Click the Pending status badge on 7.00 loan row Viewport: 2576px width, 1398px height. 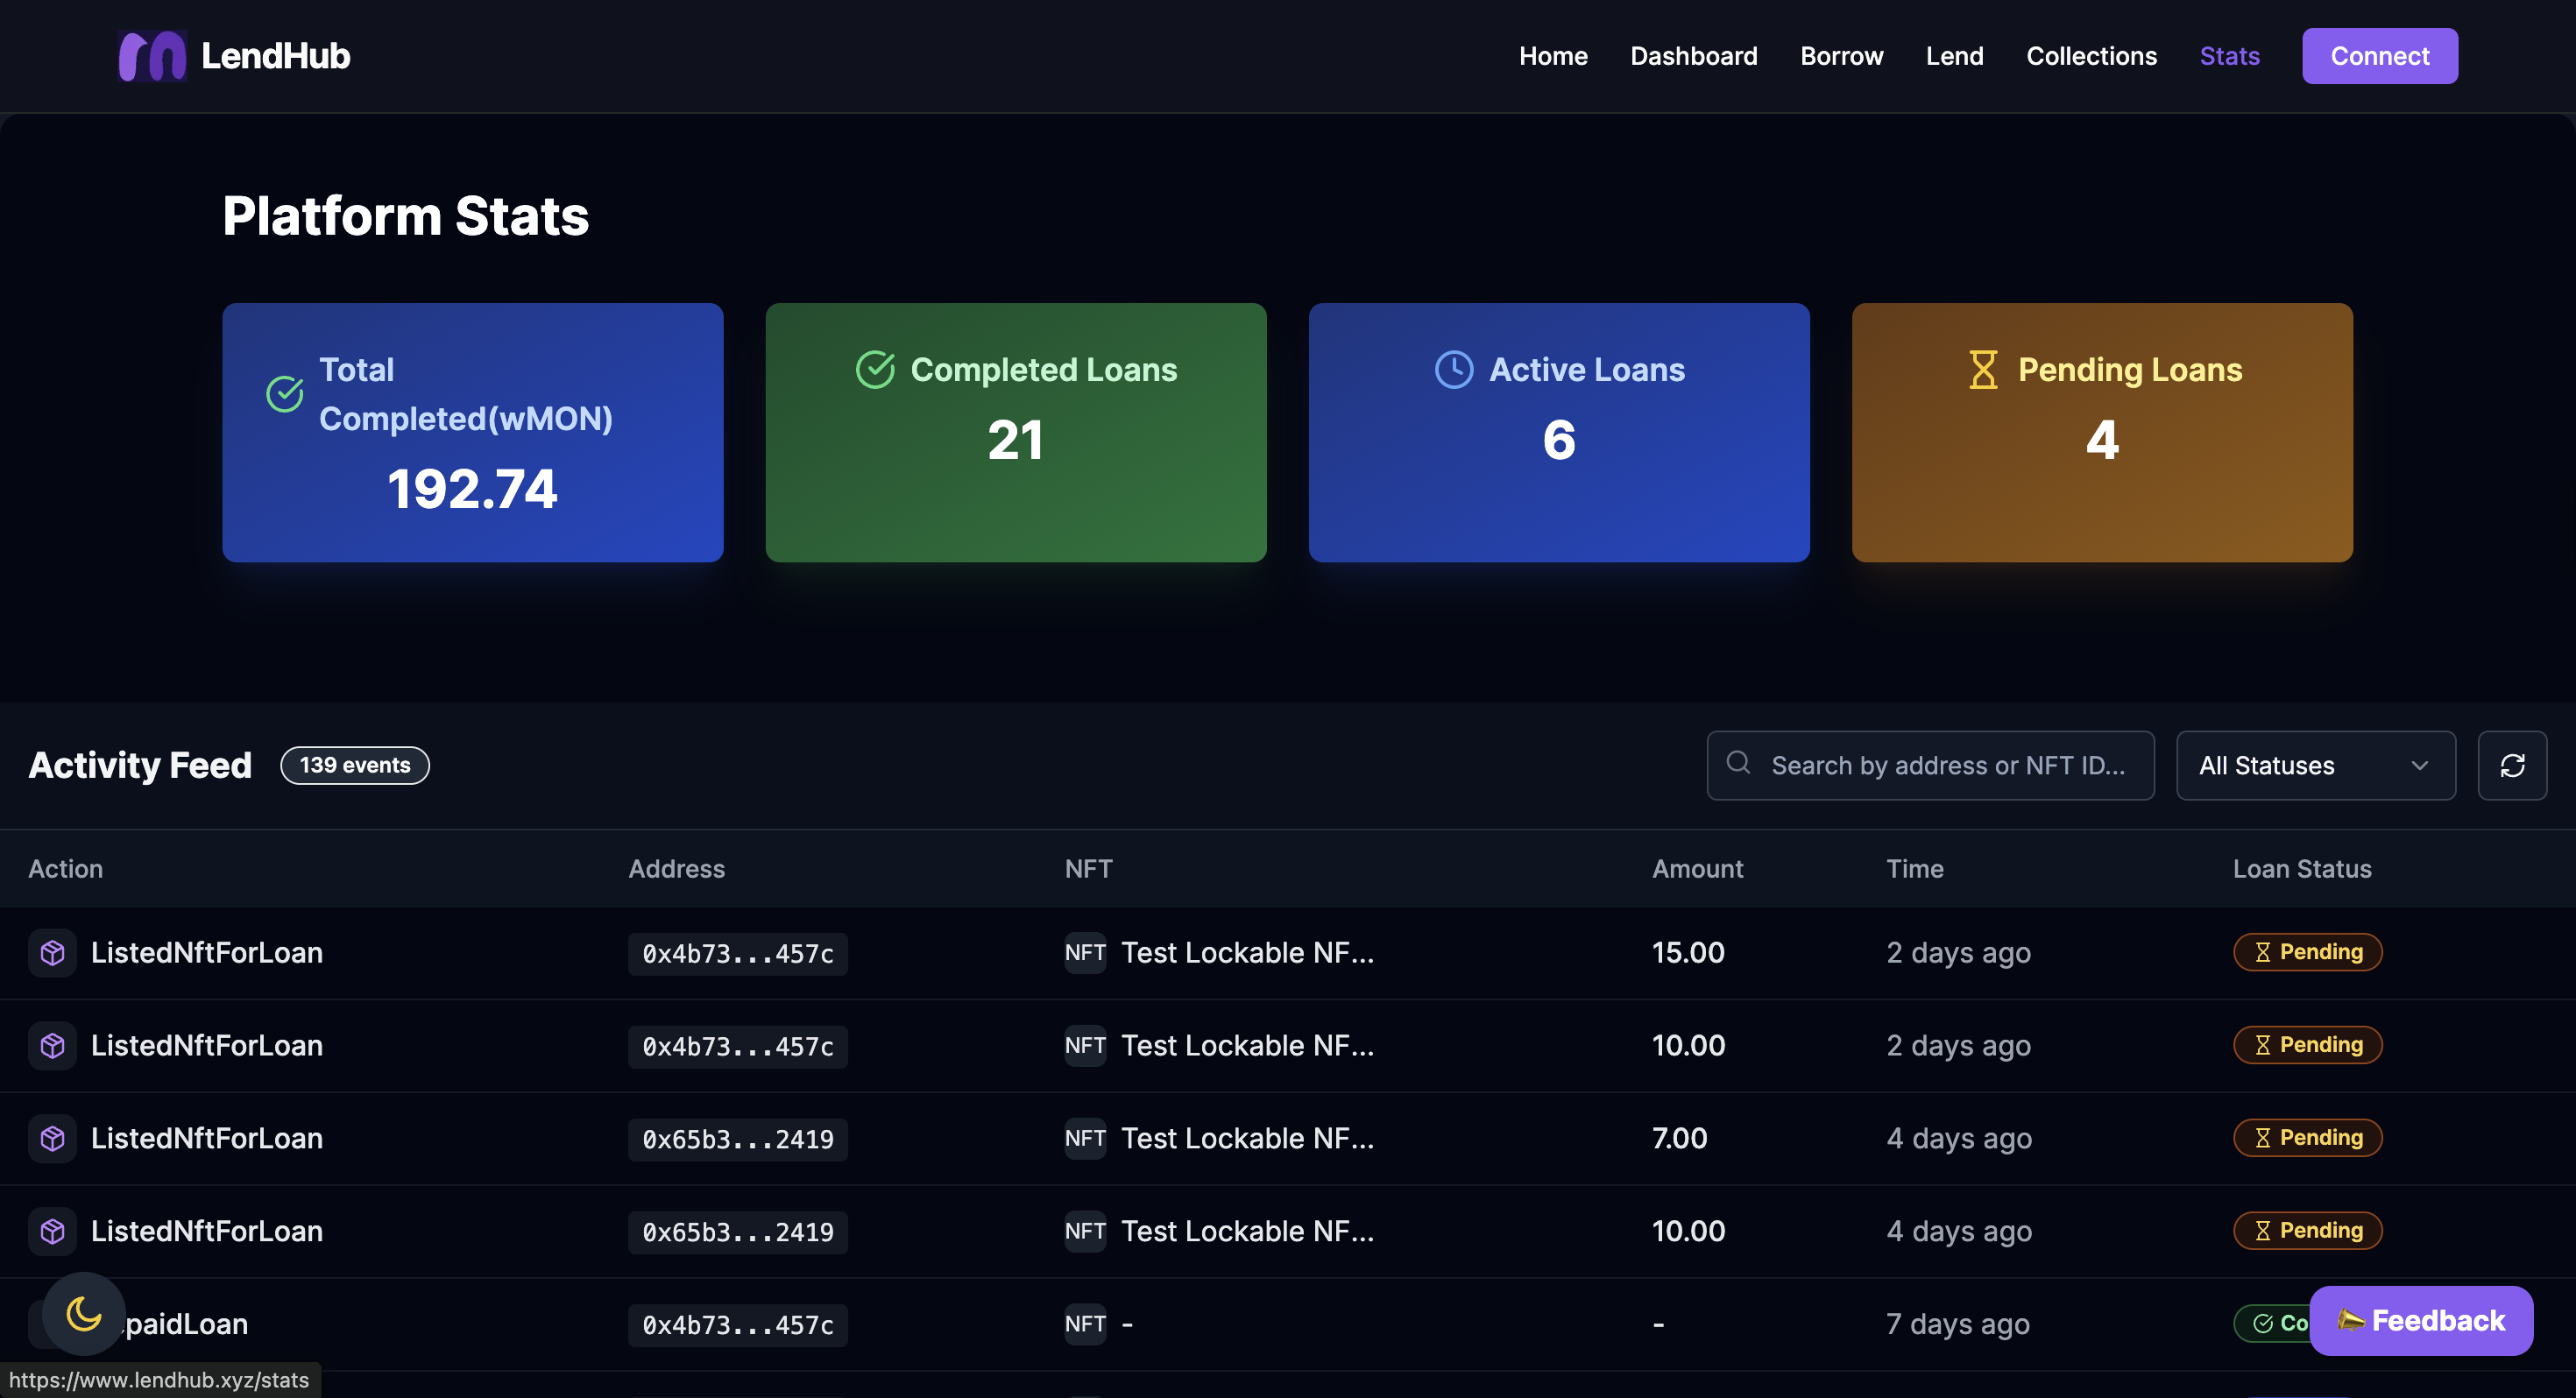2307,1137
